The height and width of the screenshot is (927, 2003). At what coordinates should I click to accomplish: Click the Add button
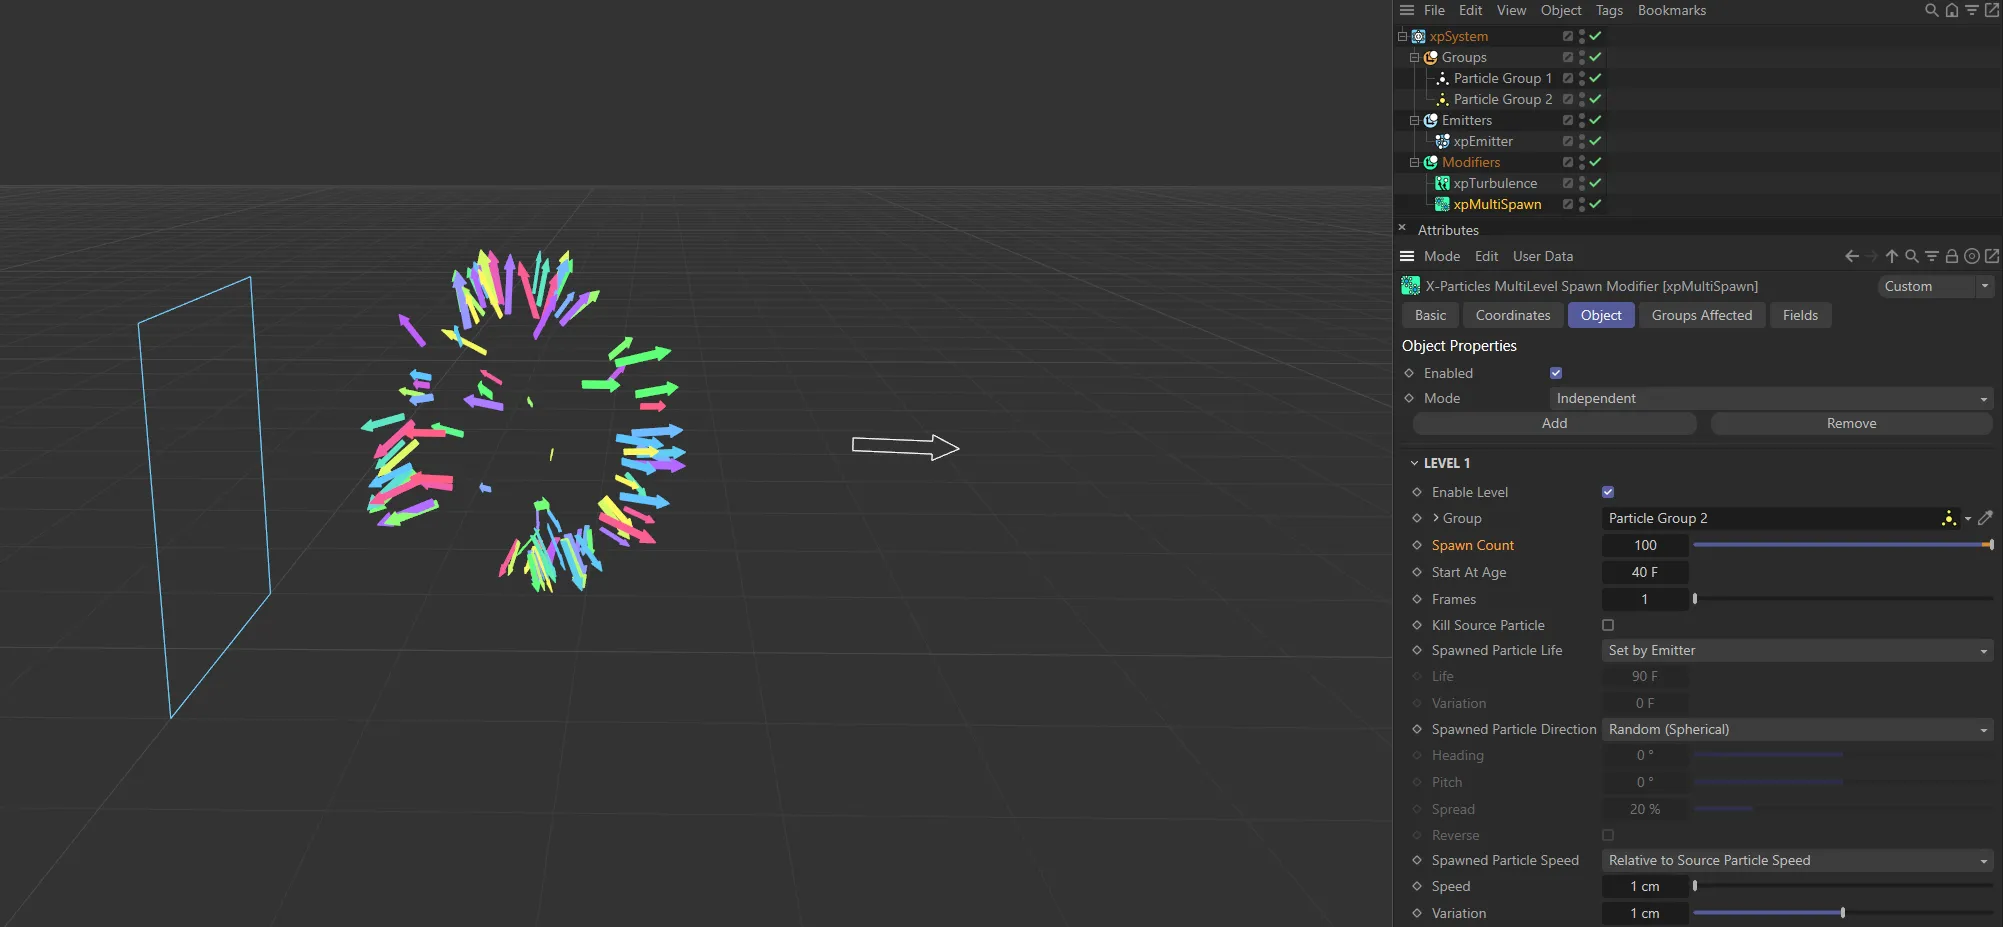1553,423
